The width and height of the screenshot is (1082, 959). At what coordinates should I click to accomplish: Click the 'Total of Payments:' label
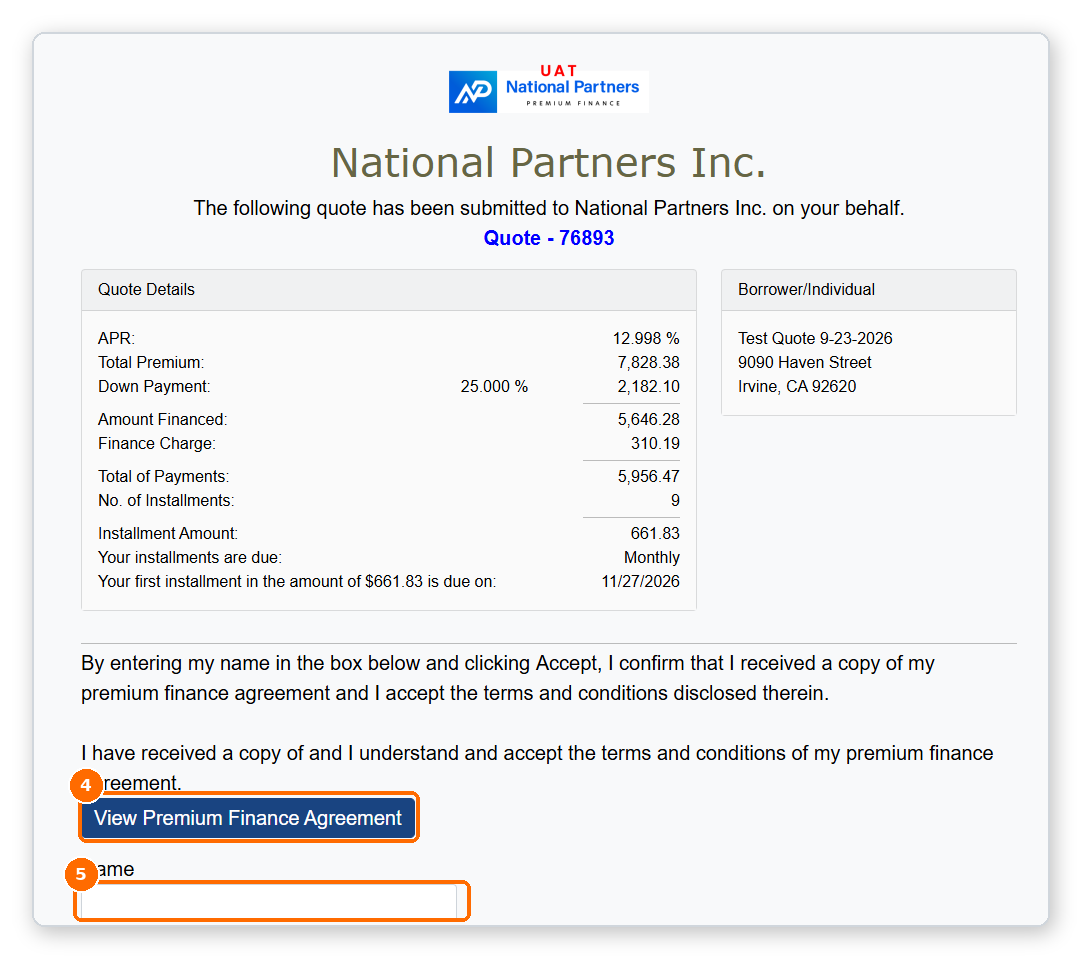pyautogui.click(x=164, y=477)
